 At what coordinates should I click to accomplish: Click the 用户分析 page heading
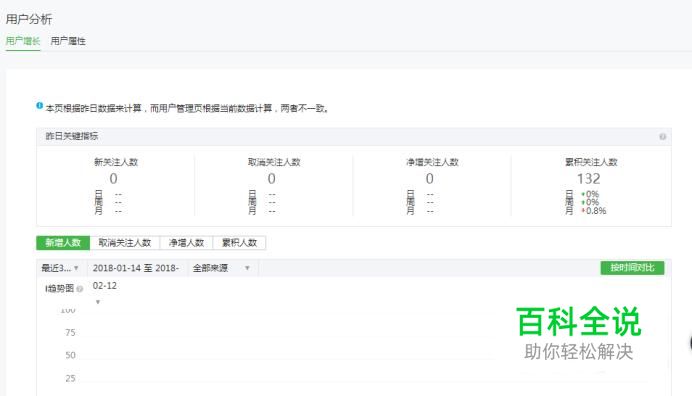click(29, 19)
